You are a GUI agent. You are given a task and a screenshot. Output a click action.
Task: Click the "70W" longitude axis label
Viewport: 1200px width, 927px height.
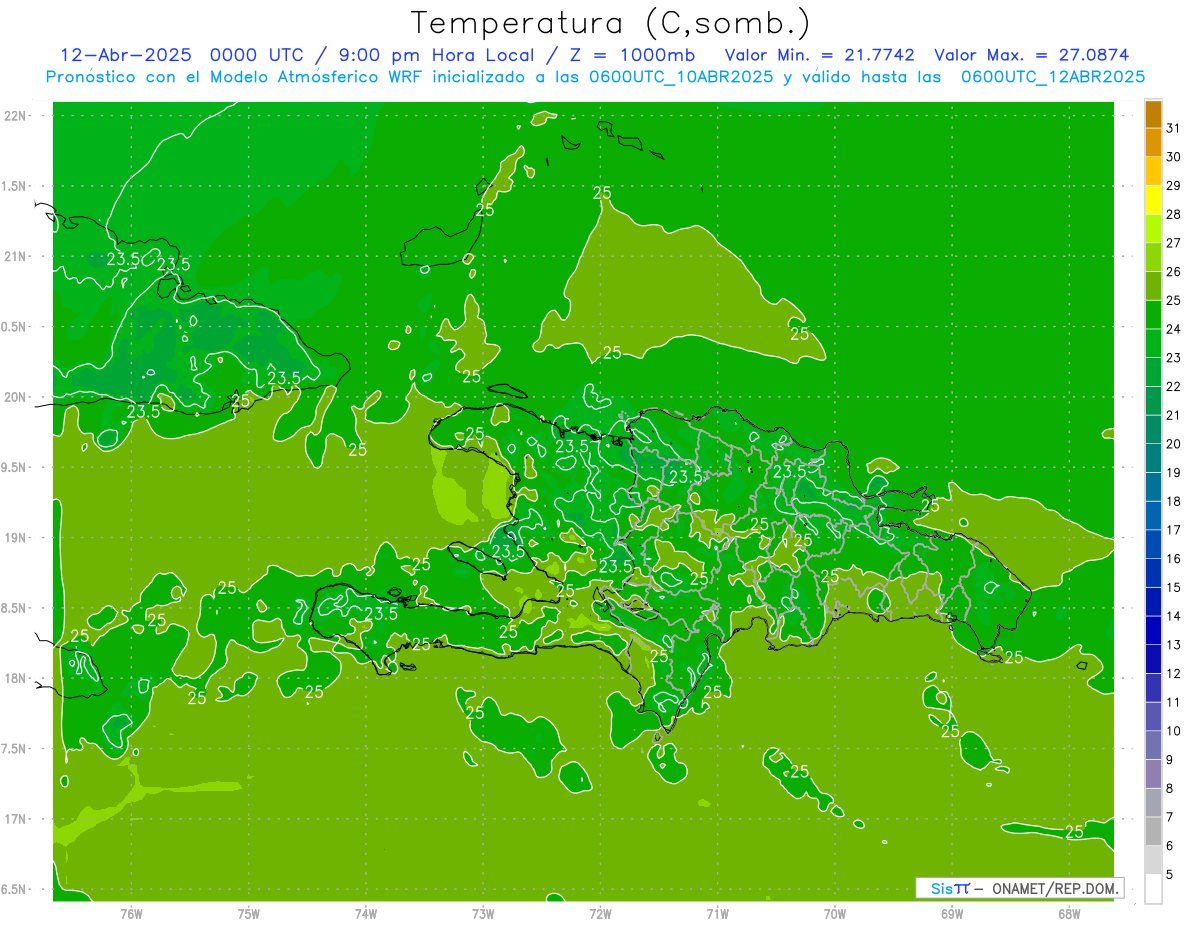click(835, 913)
